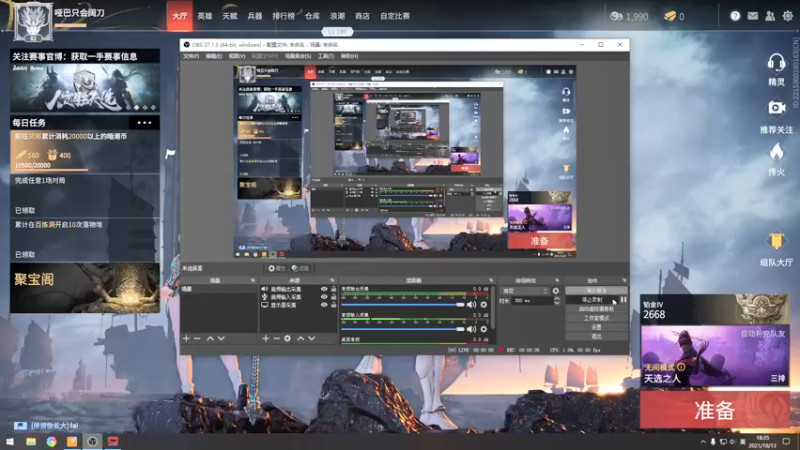Mute the desktop audio speaker icon
The image size is (800, 450).
coord(472,304)
